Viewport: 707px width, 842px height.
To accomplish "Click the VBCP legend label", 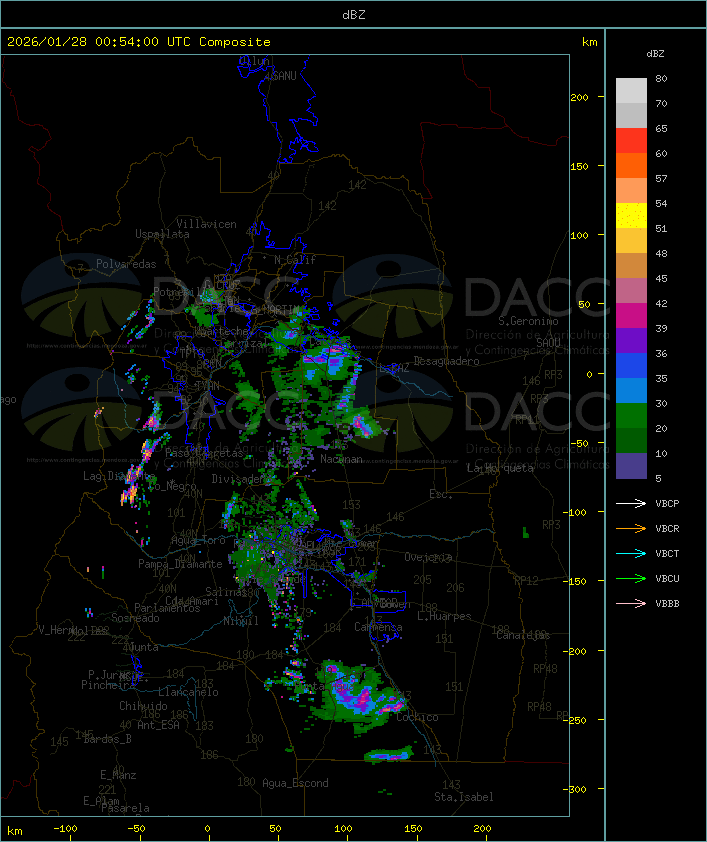I will click(x=667, y=504).
